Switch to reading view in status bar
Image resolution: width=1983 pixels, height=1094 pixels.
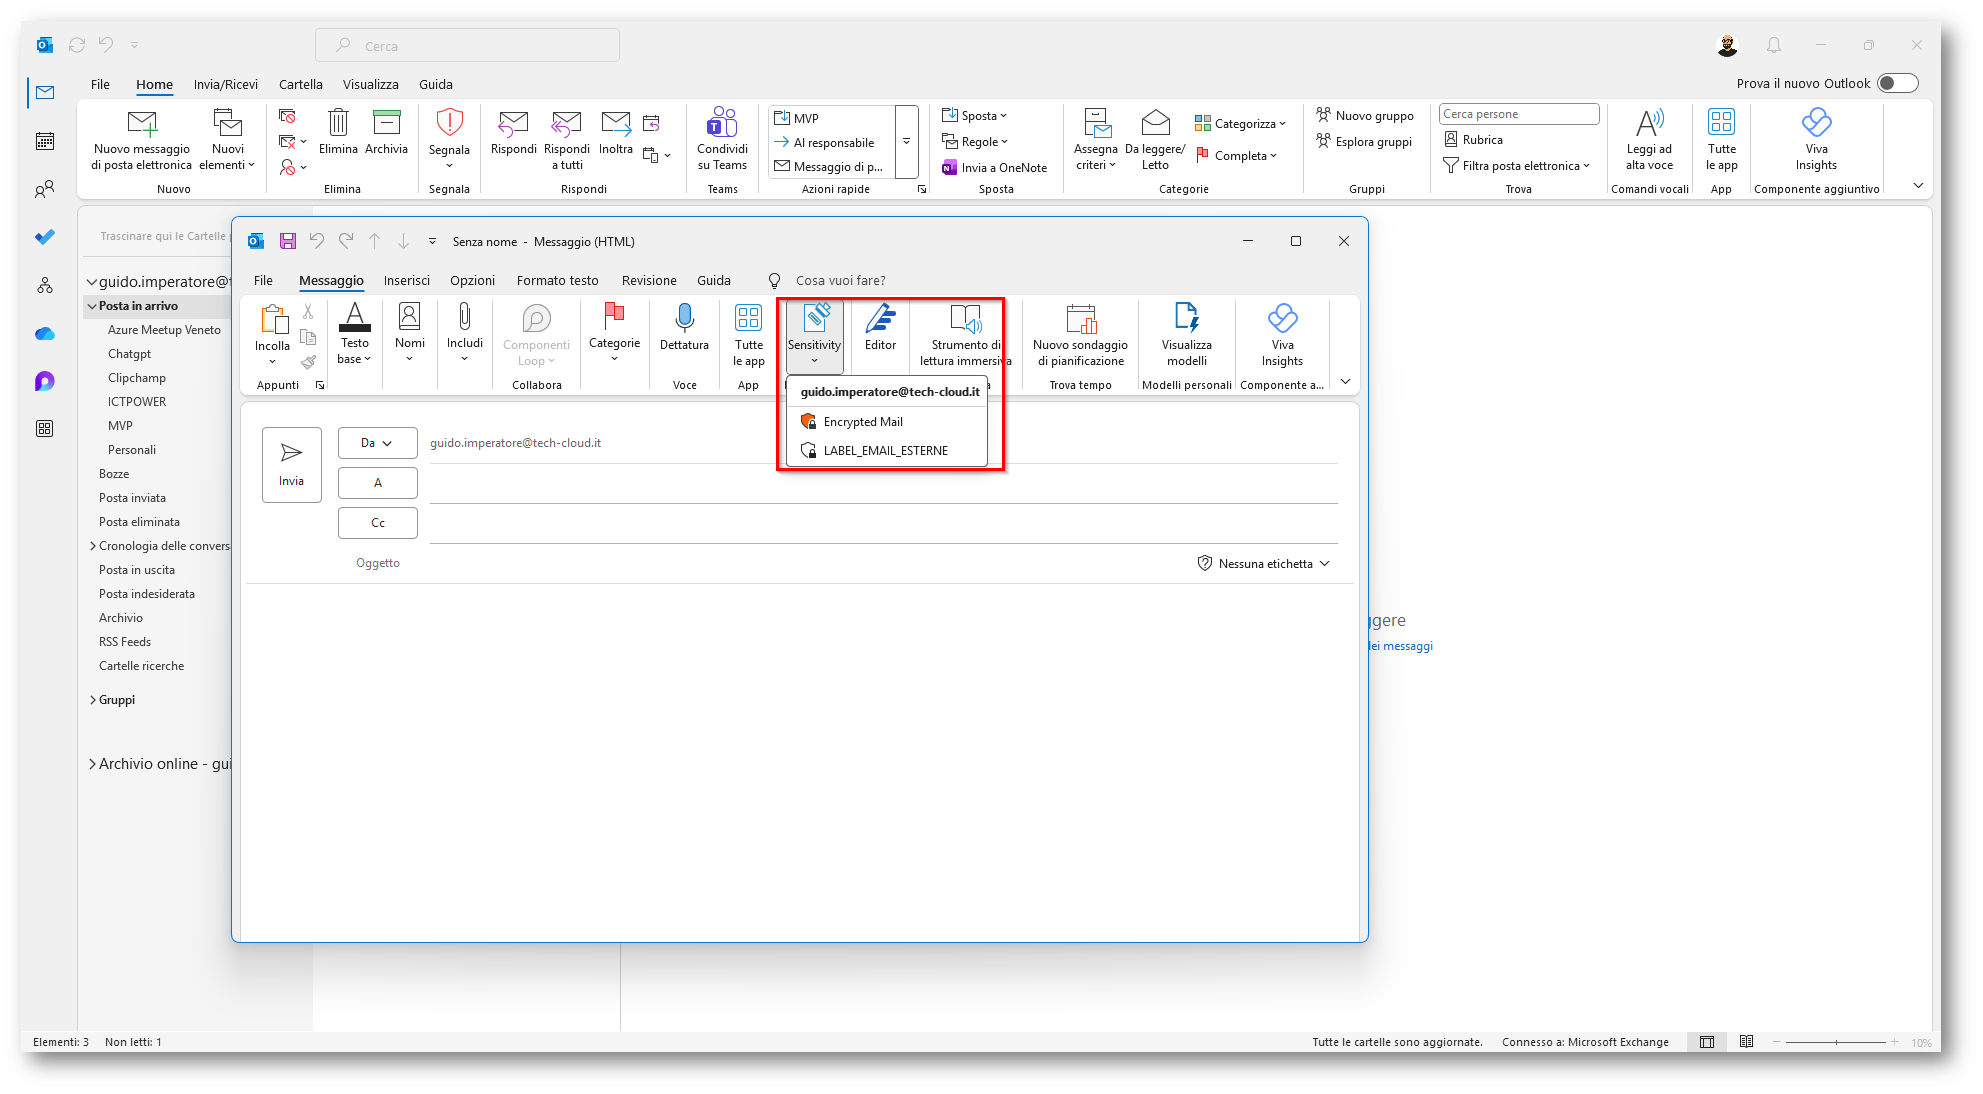pyautogui.click(x=1746, y=1042)
